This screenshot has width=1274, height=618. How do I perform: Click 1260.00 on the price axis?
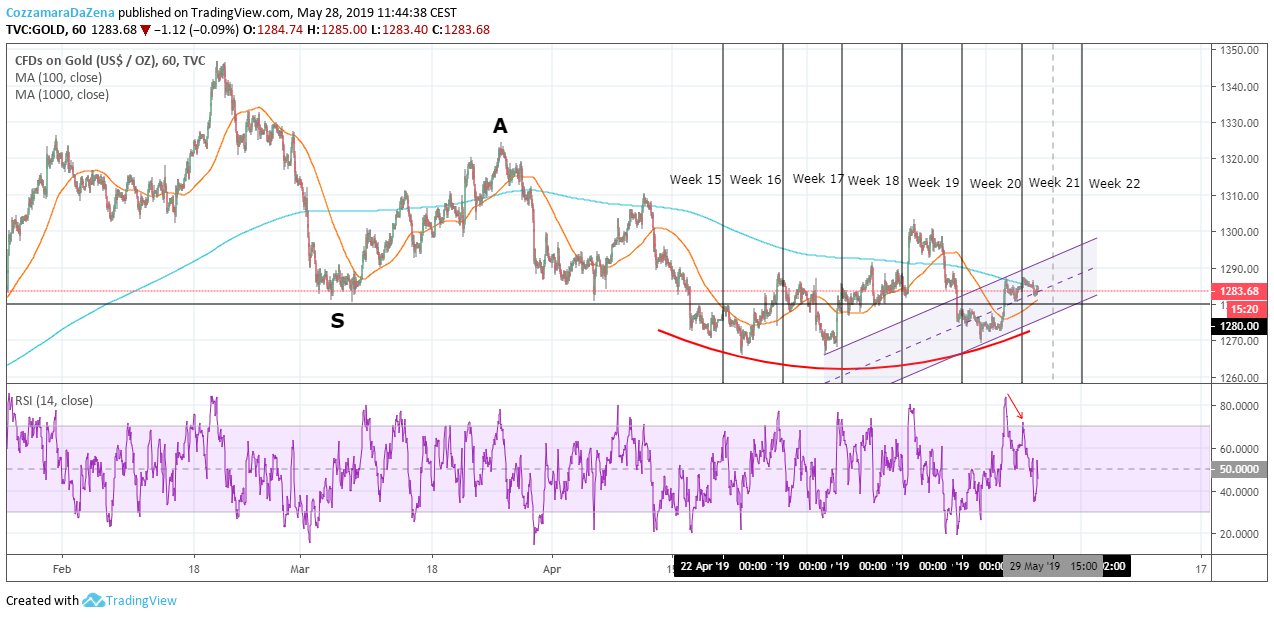pyautogui.click(x=1237, y=378)
